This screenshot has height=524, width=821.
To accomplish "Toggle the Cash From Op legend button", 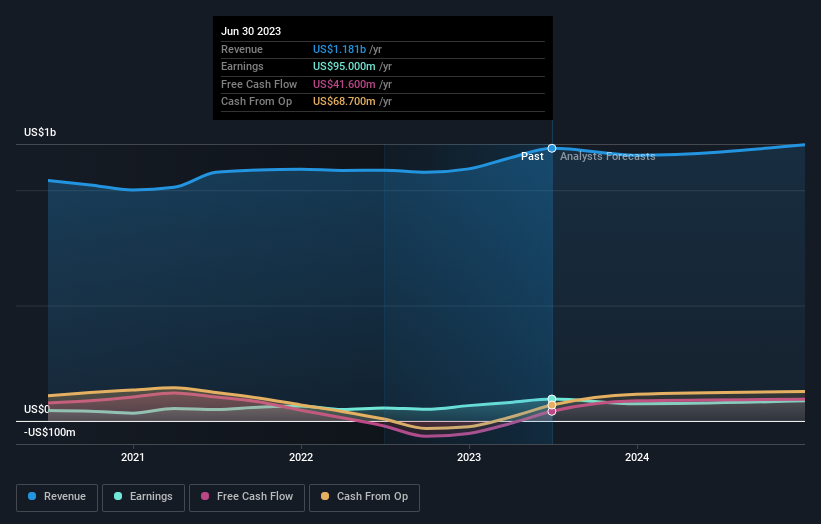I will (364, 497).
